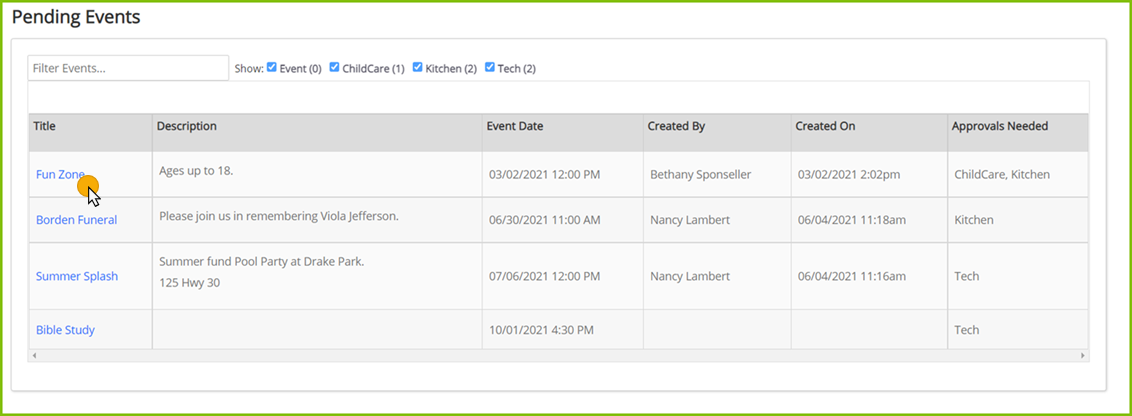Click the horizontal scrollbar left arrow
This screenshot has width=1132, height=416.
click(34, 356)
